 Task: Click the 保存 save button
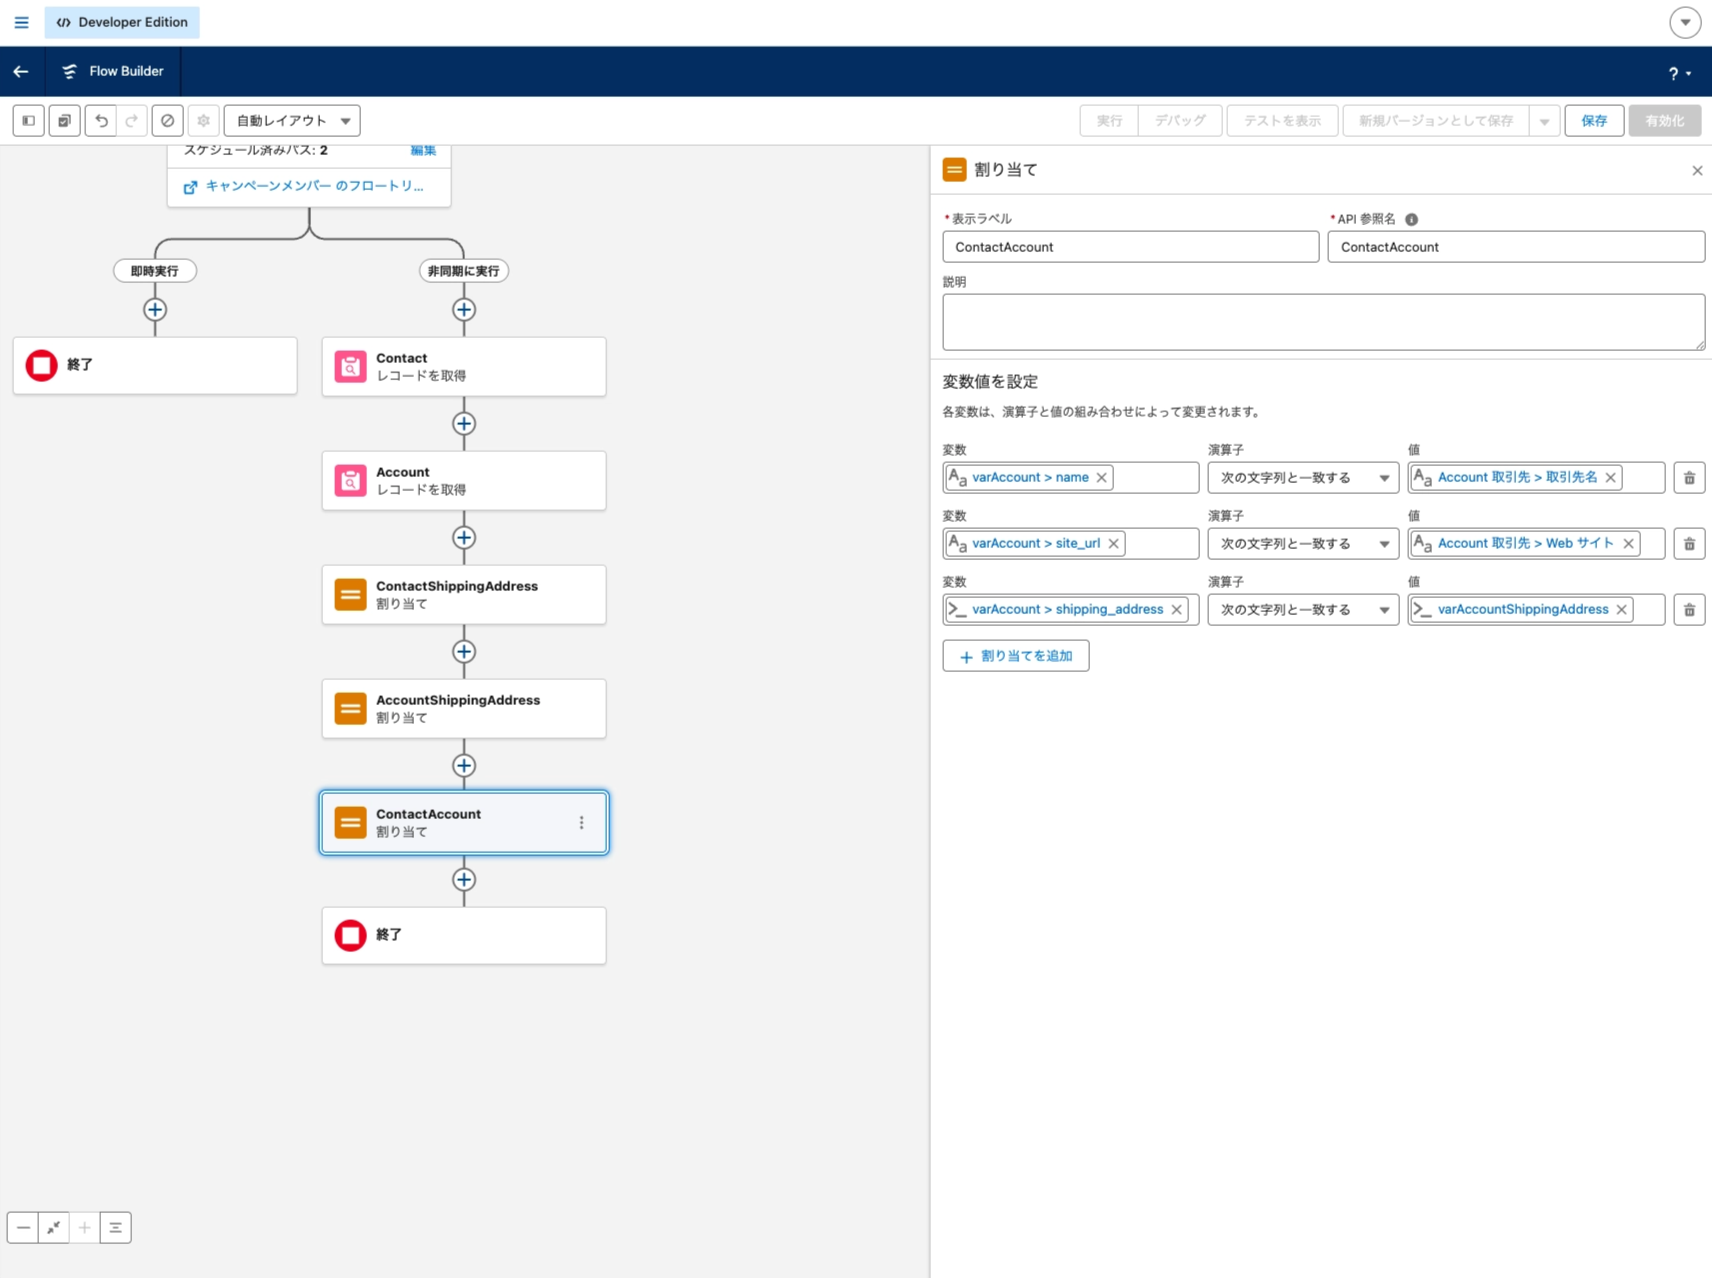(1594, 121)
